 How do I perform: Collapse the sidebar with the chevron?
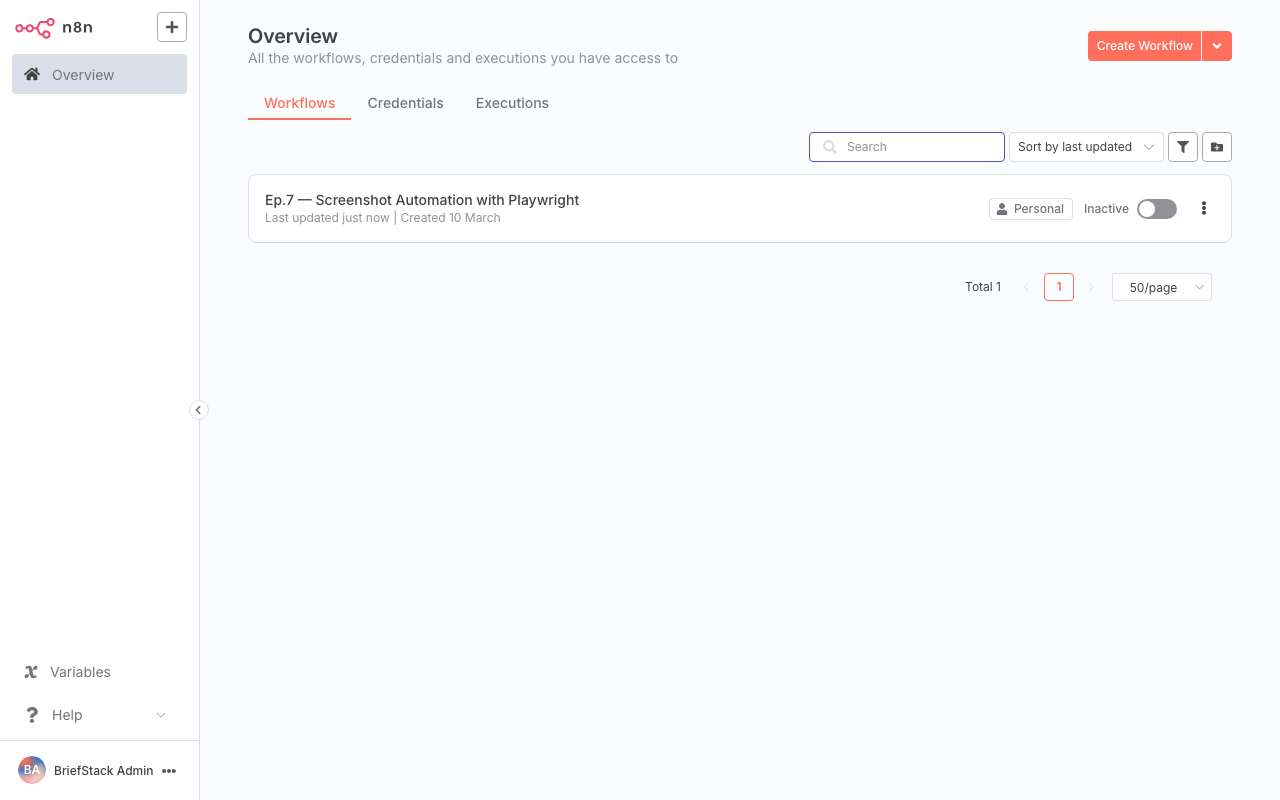click(x=198, y=410)
